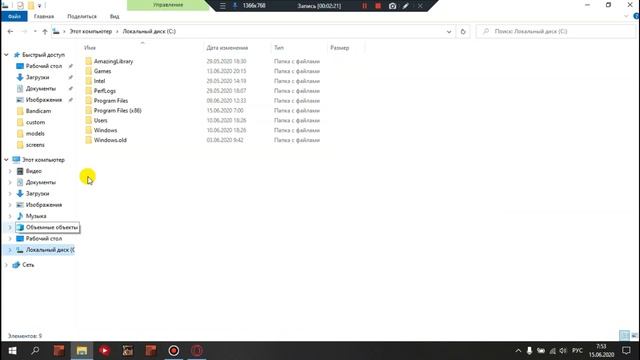The width and height of the screenshot is (640, 360).
Task: Select Музыка under Этот компьютер
Action: pyautogui.click(x=36, y=216)
